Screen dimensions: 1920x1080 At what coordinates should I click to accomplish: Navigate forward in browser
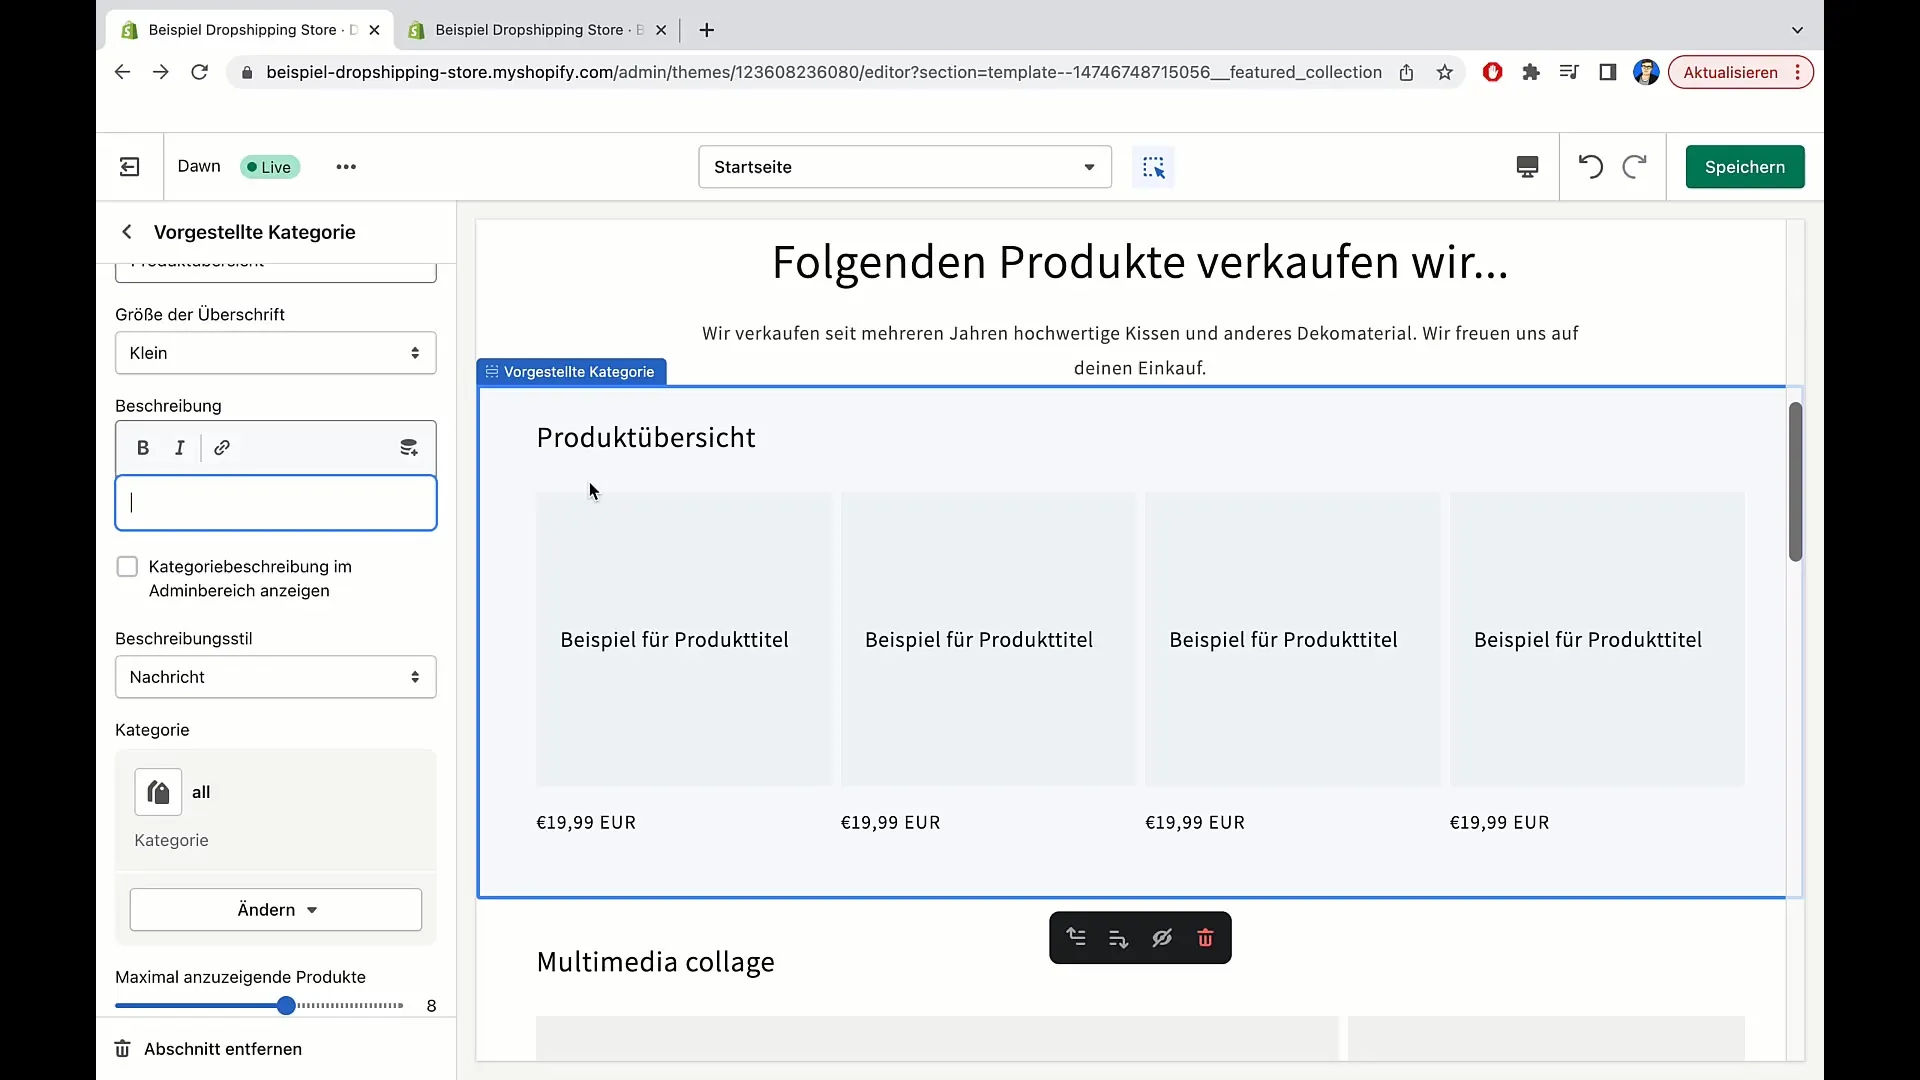[160, 72]
